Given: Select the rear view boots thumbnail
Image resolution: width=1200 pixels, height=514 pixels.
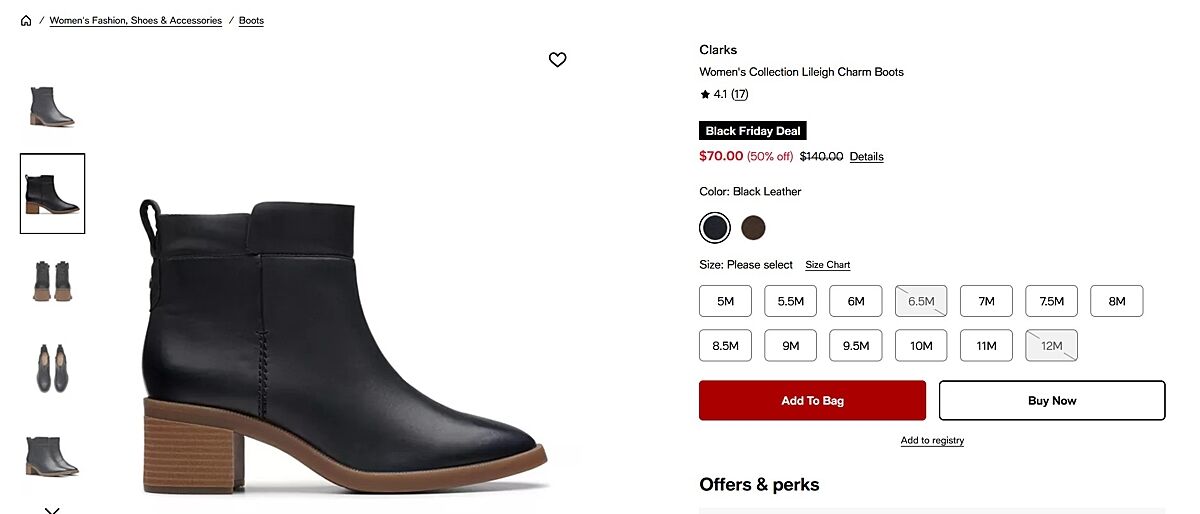Looking at the screenshot, I should click(x=52, y=281).
